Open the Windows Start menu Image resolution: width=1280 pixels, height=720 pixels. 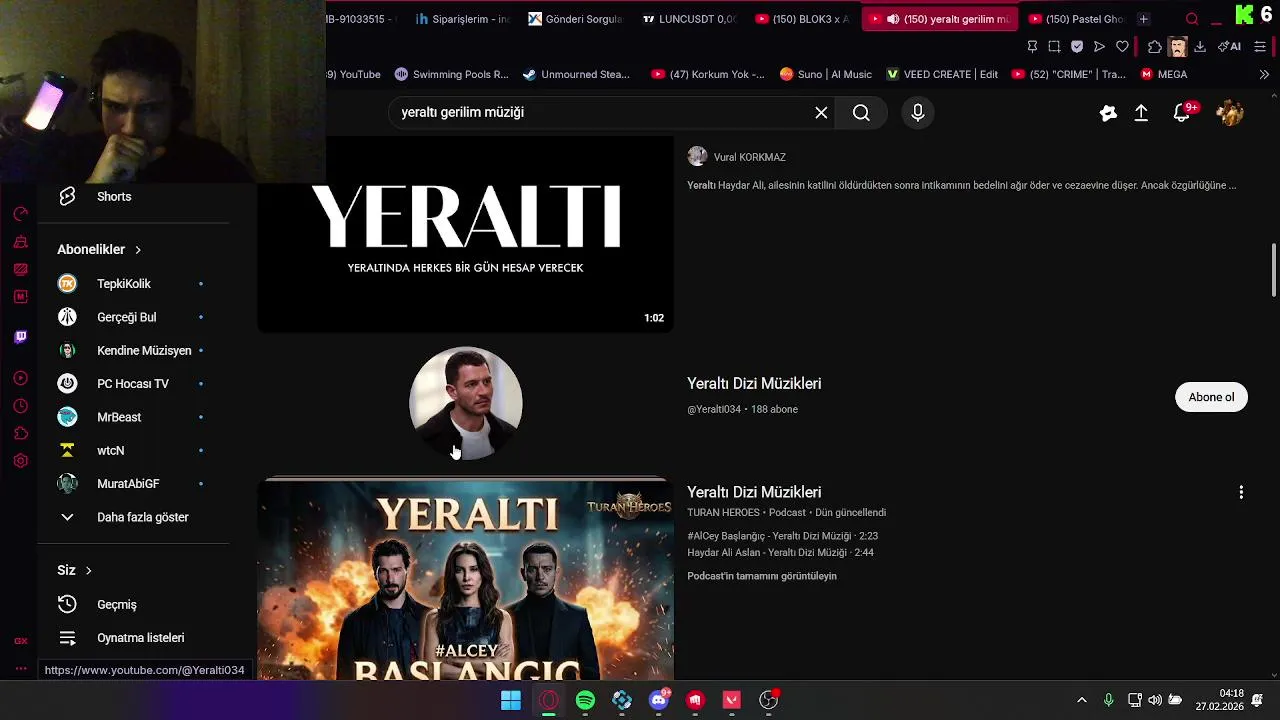pyautogui.click(x=511, y=700)
